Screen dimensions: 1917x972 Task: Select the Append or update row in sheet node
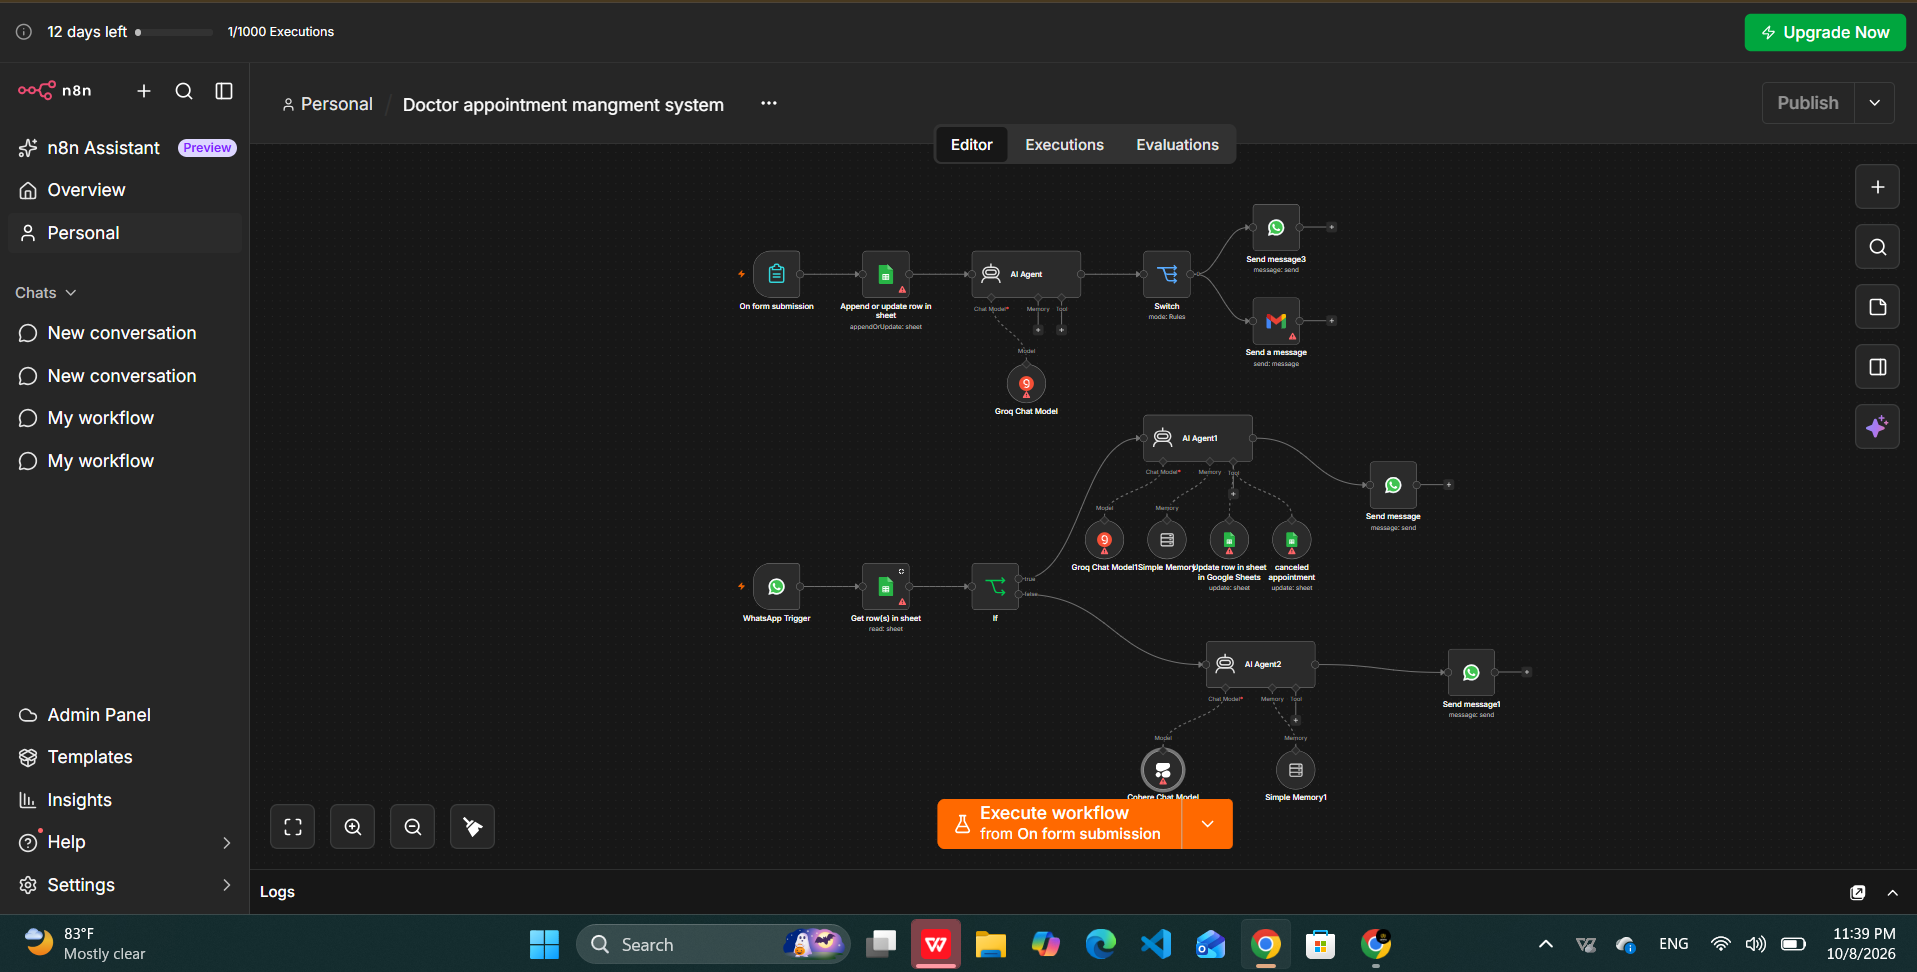[x=885, y=274]
